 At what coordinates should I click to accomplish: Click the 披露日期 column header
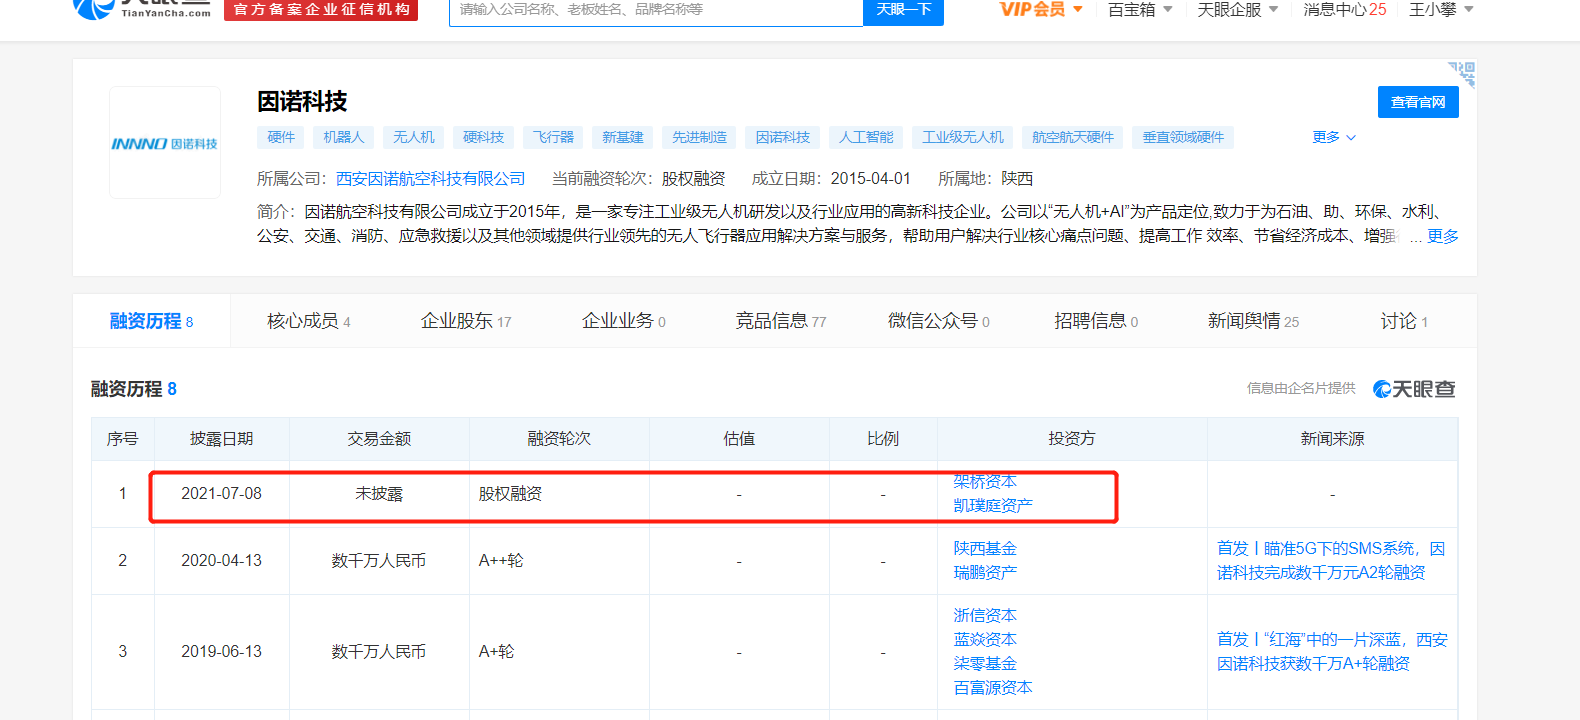(x=221, y=438)
